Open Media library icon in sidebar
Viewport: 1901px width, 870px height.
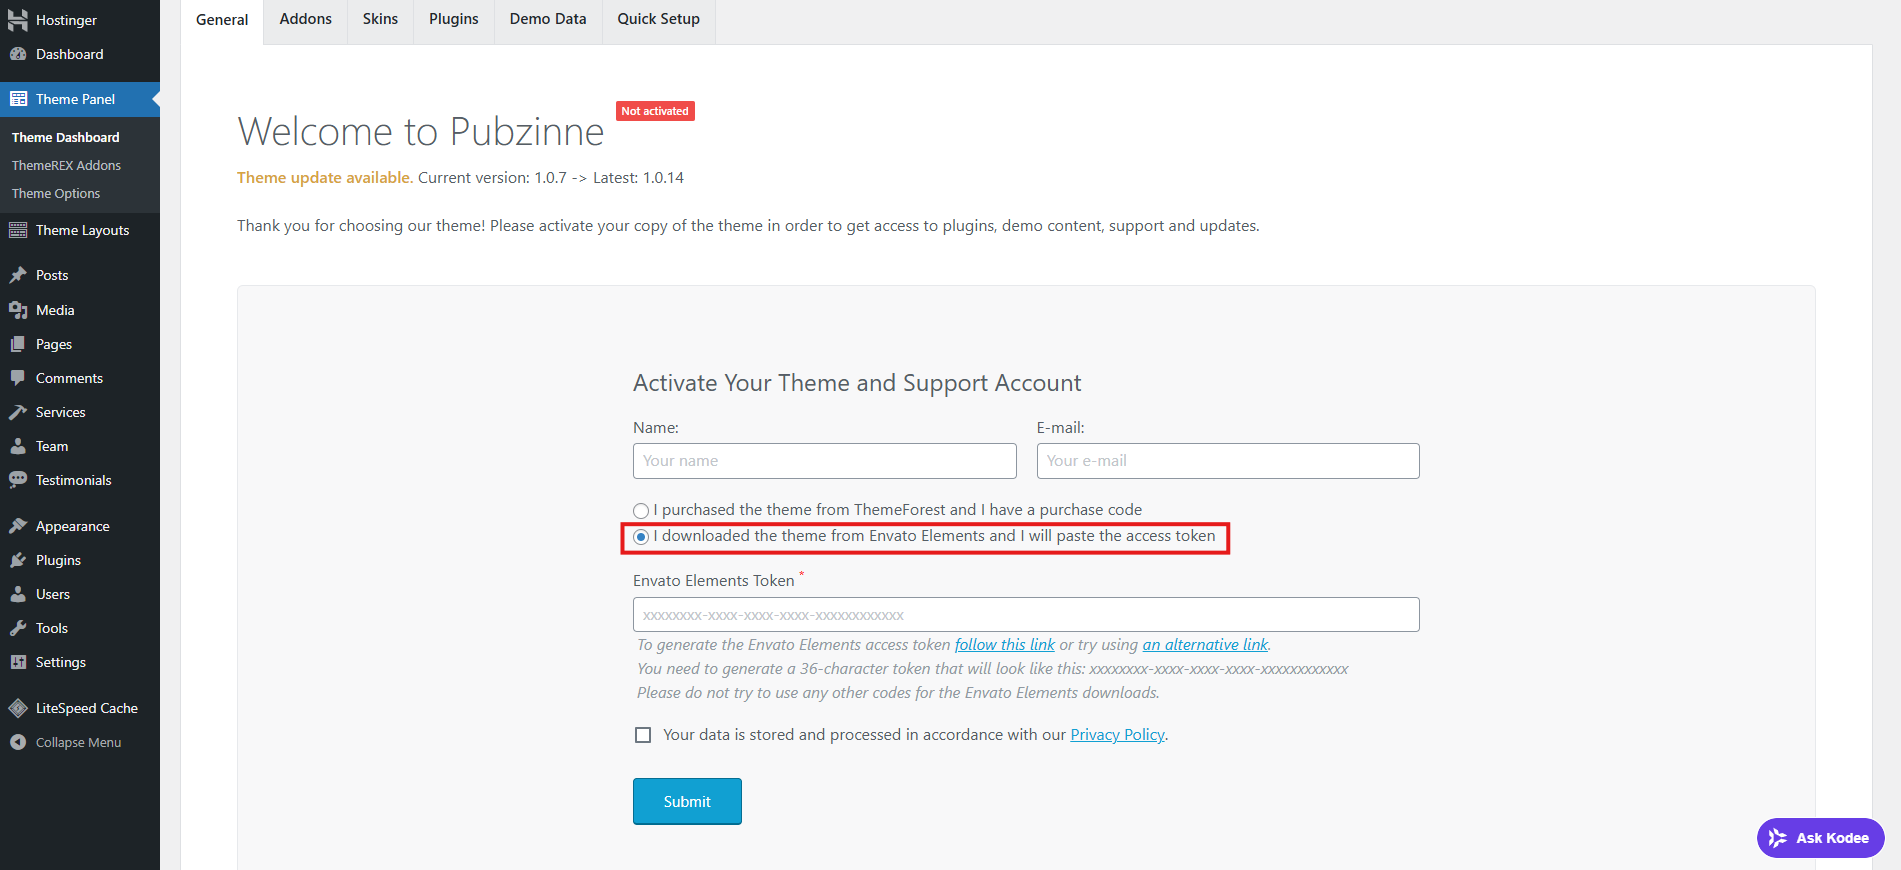coord(18,310)
